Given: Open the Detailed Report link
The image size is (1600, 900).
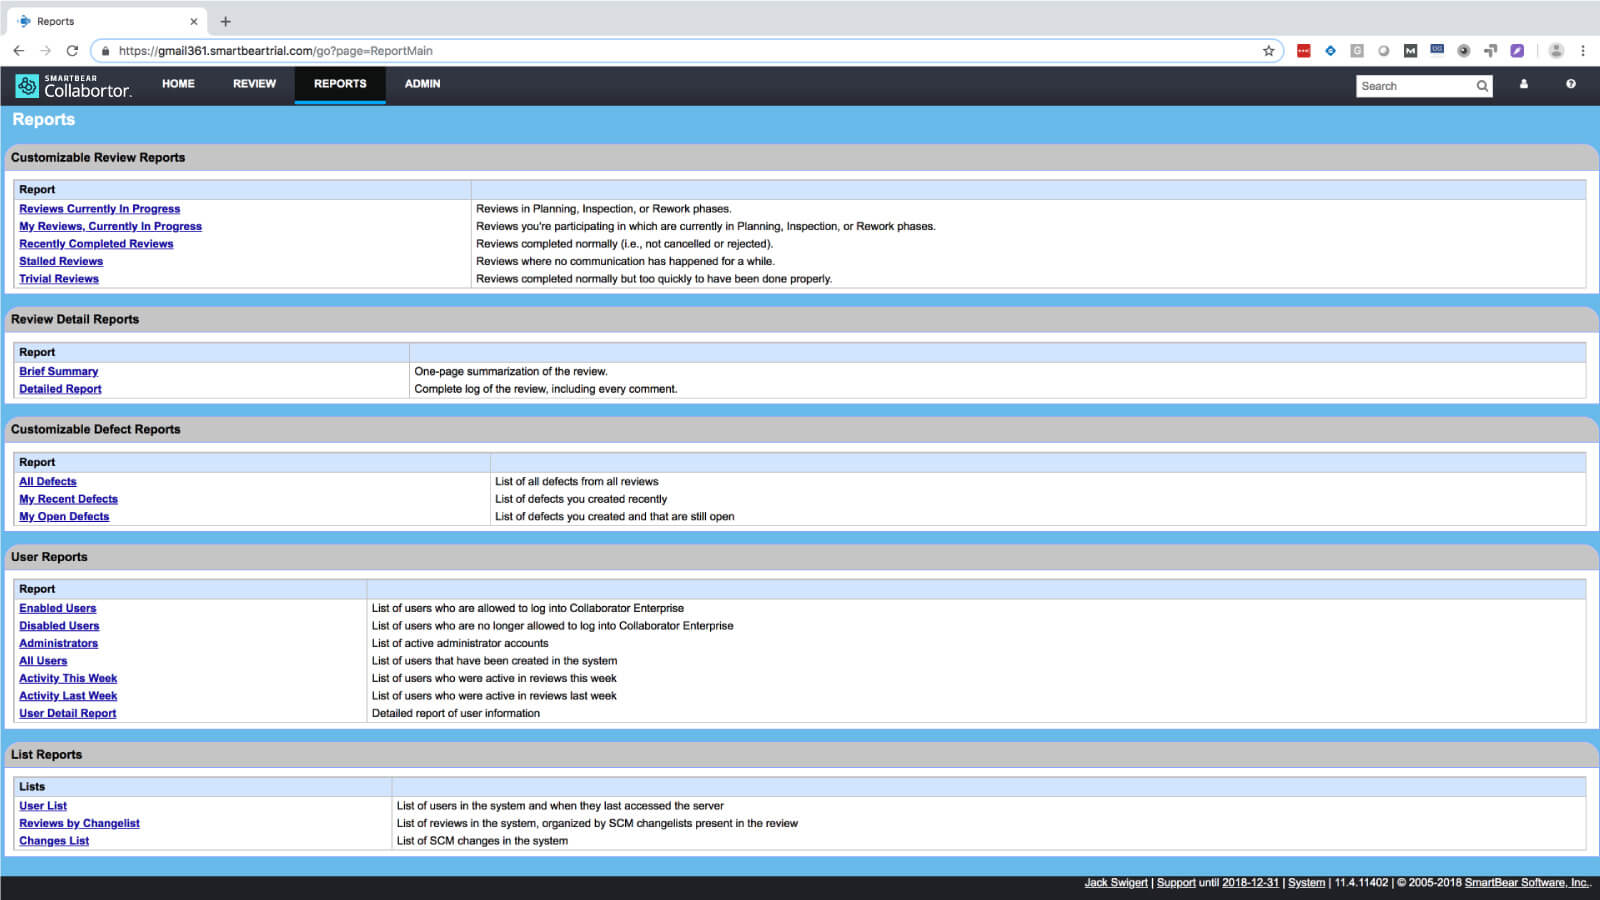Looking at the screenshot, I should coord(60,389).
